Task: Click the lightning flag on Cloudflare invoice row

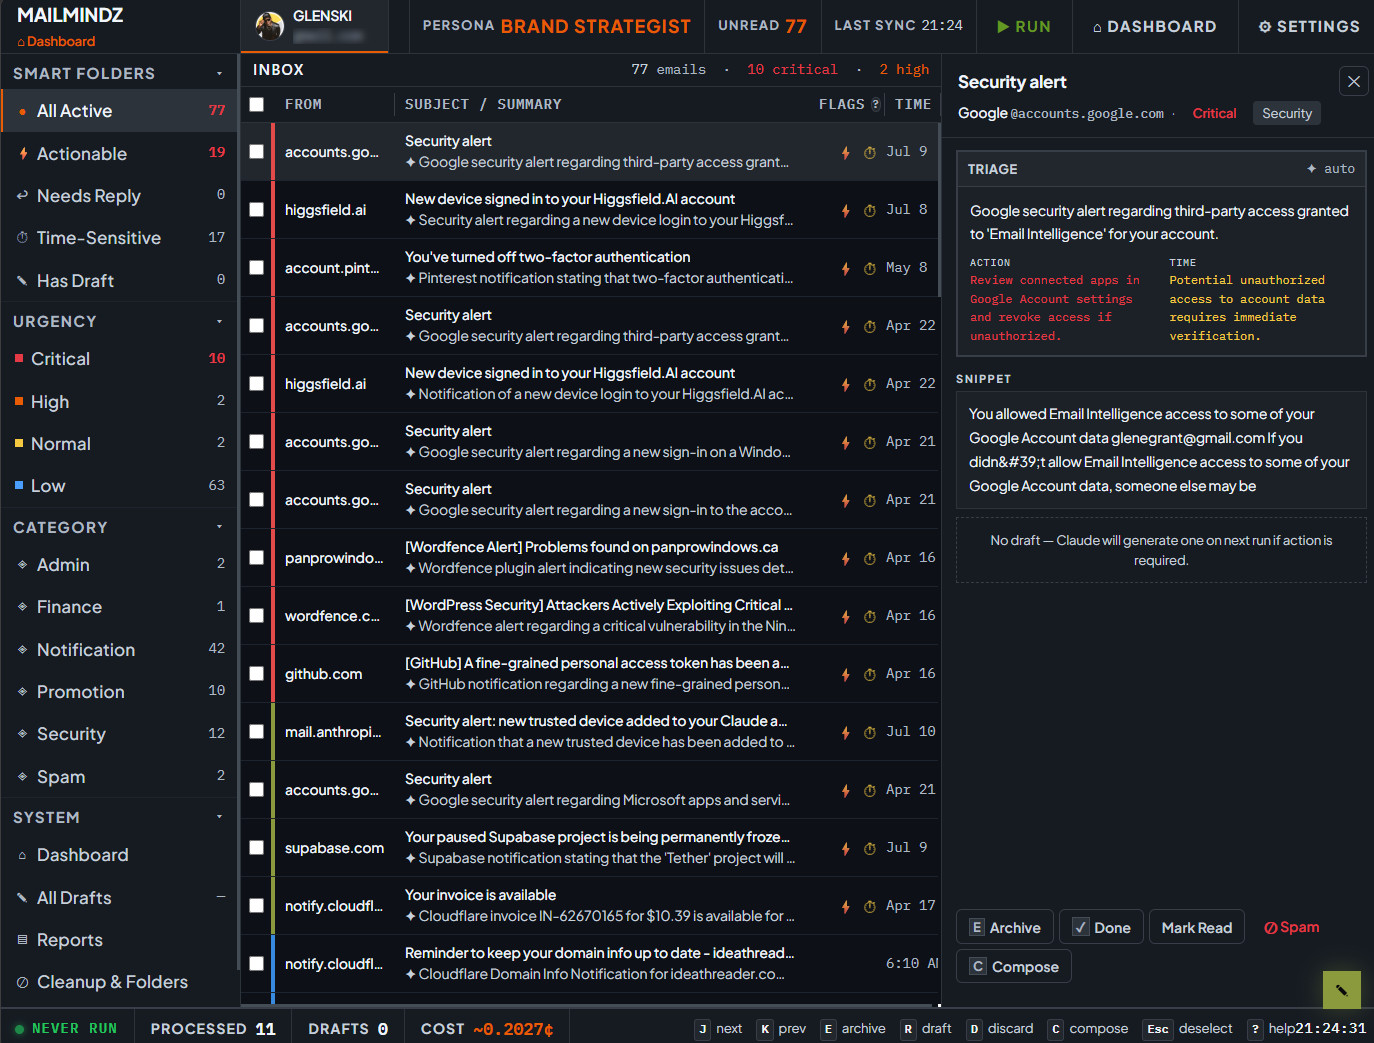Action: pyautogui.click(x=846, y=906)
